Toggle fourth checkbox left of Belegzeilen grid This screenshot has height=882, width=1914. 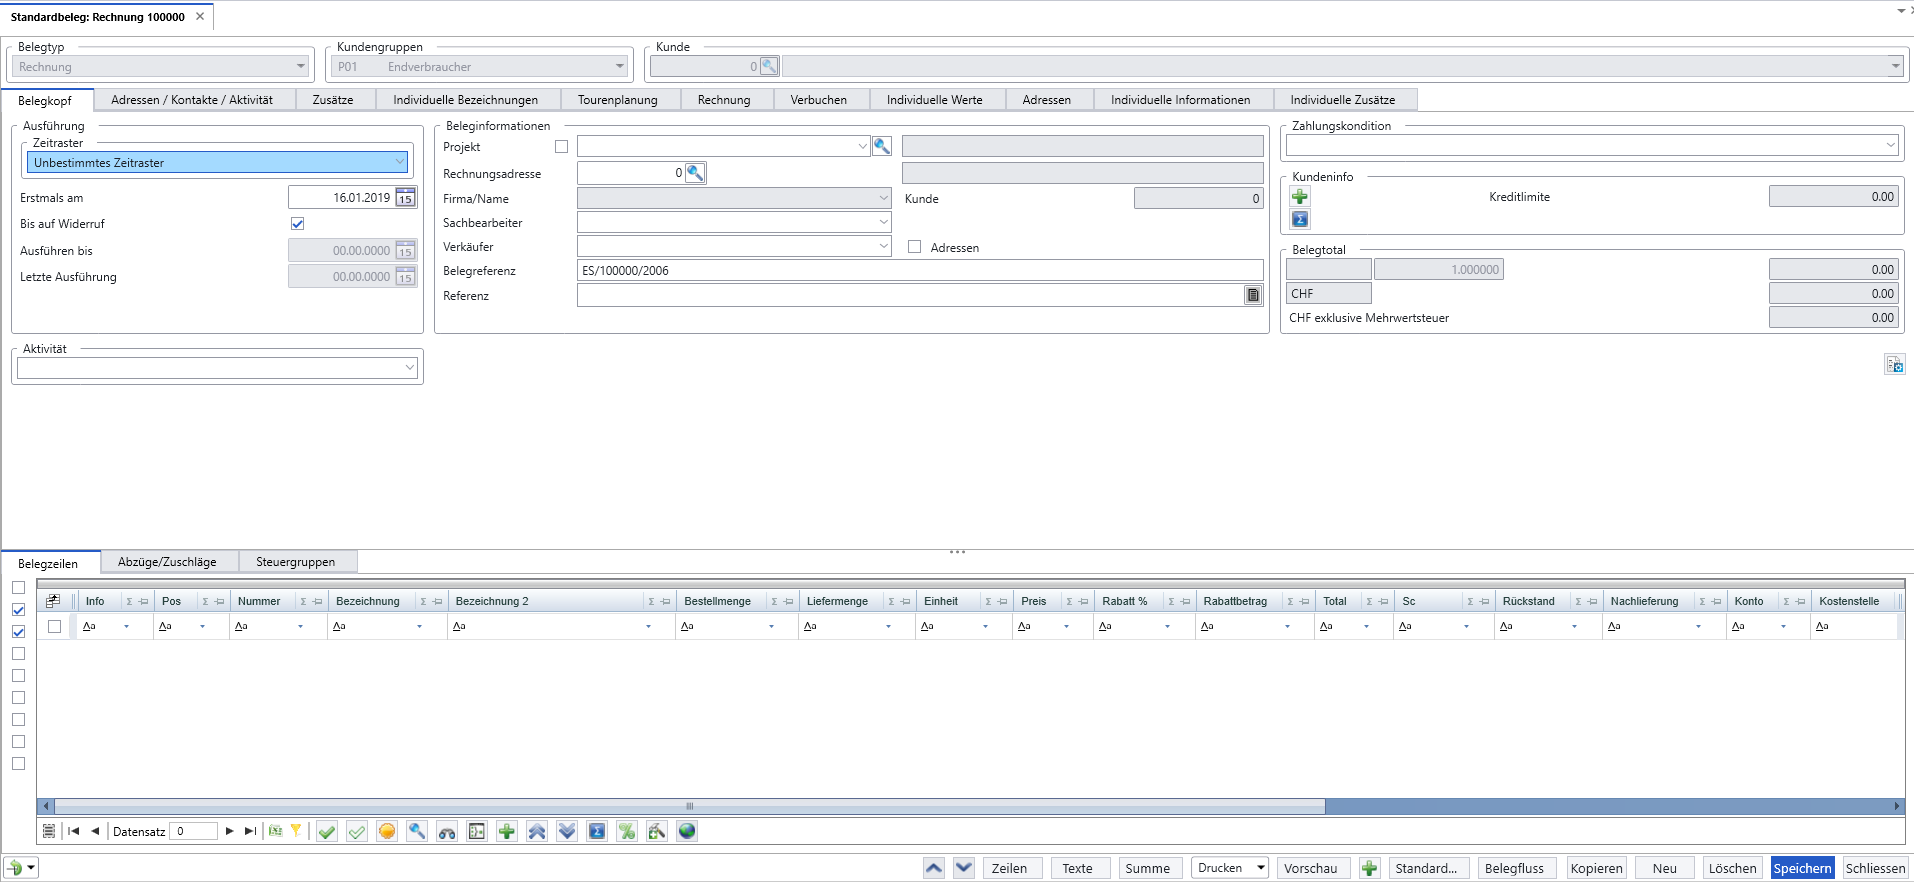(18, 654)
